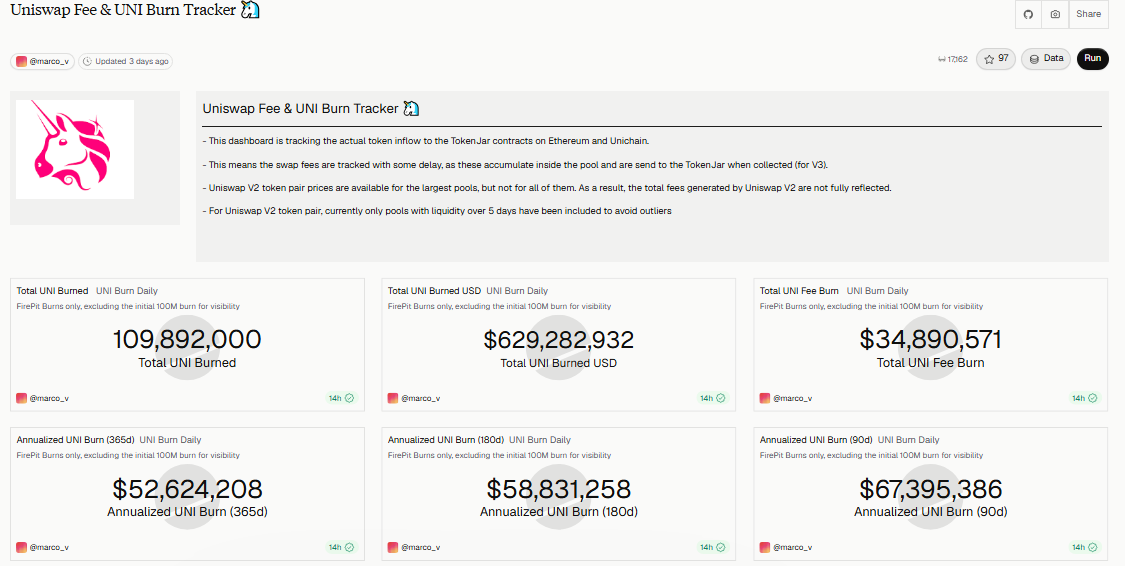Image resolution: width=1125 pixels, height=566 pixels.
Task: Open @marco_v author in Annualized 365d card
Action: [43, 547]
